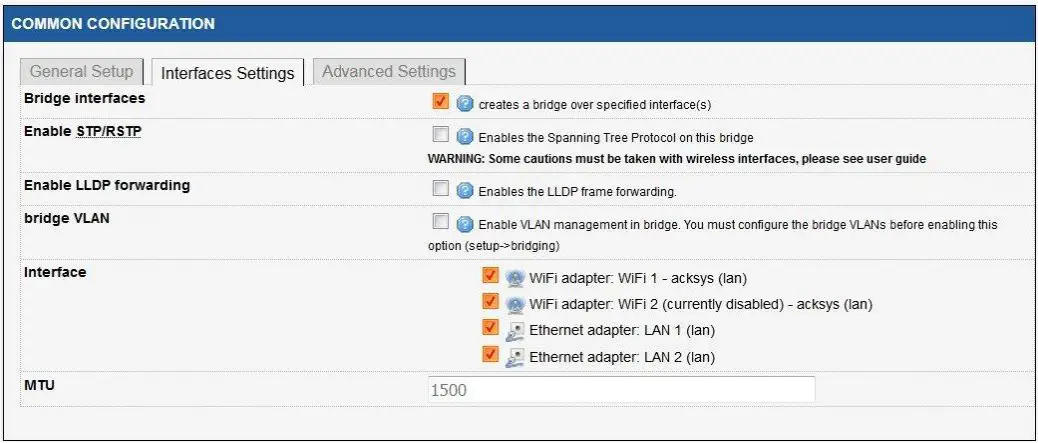Uncheck WiFi 1 acksys interface checkbox
Screen dimensions: 1038x443
pyautogui.click(x=490, y=276)
